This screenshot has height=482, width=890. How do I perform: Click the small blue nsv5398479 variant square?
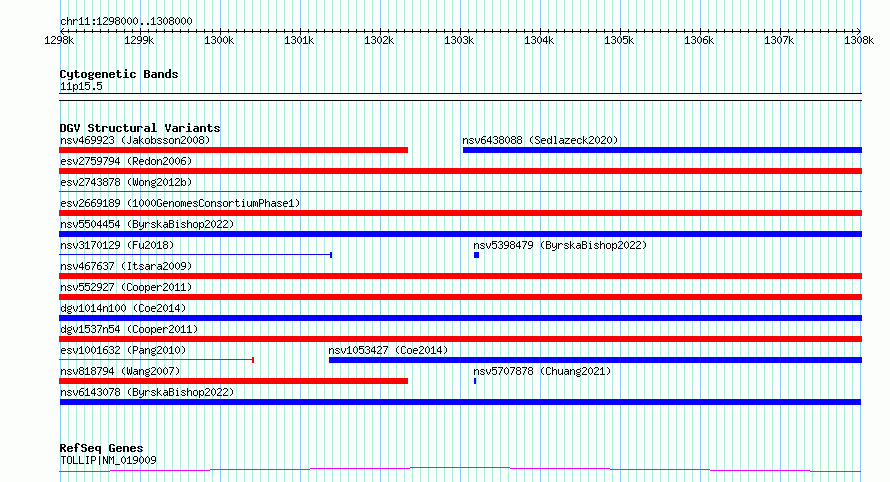click(477, 255)
